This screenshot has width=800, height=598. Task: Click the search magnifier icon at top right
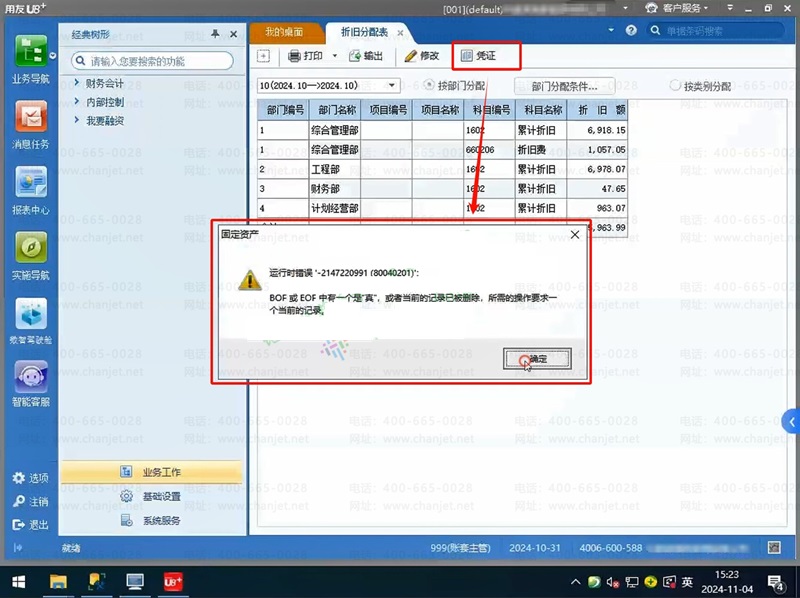656,30
